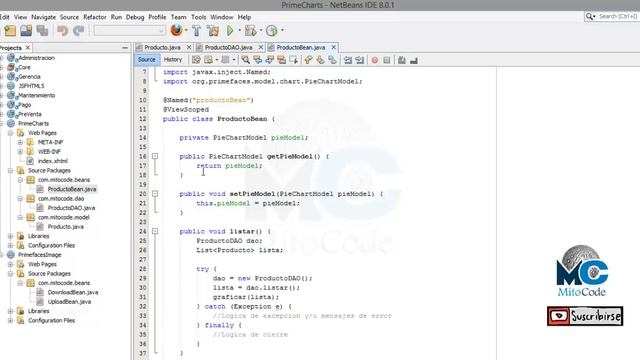
Task: Toggle bookmark on current line
Action: pos(333,60)
